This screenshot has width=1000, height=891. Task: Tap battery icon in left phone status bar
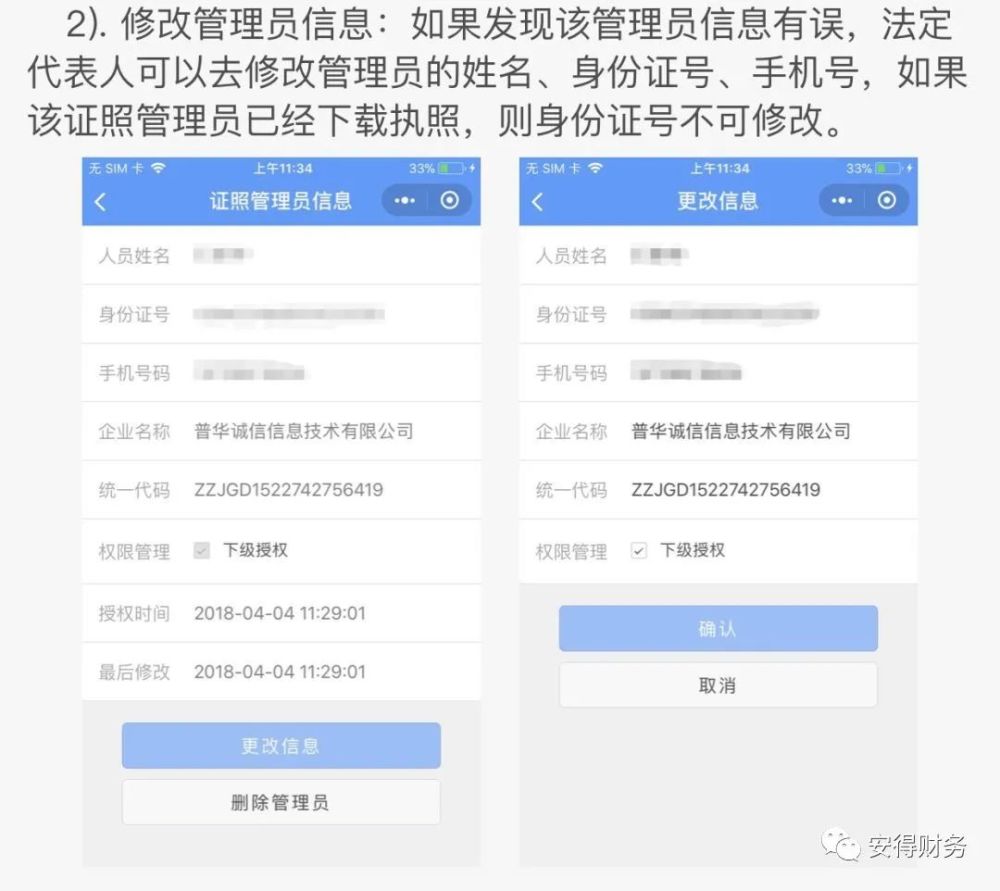tap(451, 168)
